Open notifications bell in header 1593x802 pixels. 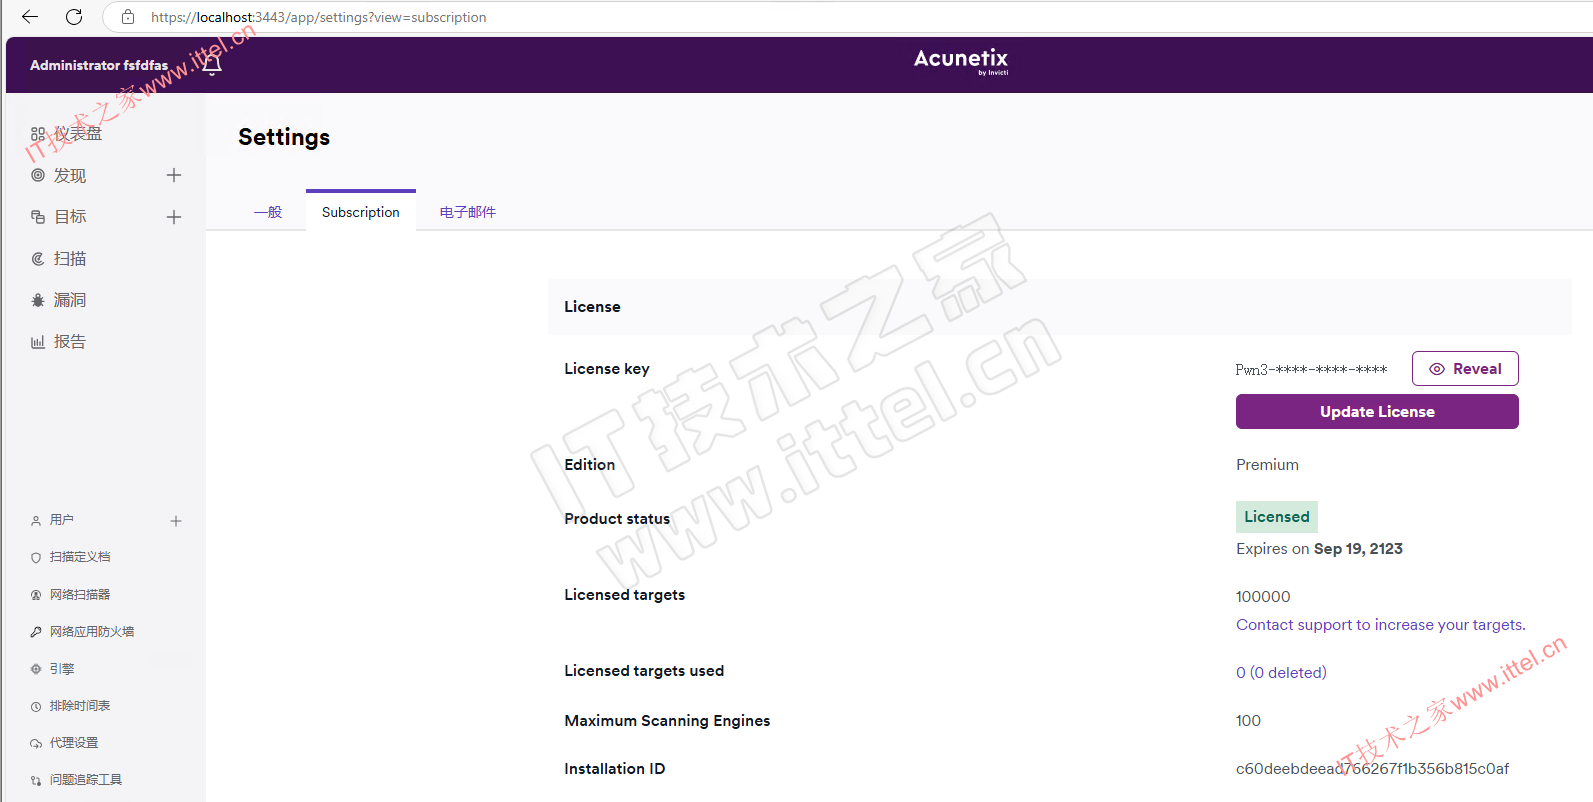click(212, 65)
